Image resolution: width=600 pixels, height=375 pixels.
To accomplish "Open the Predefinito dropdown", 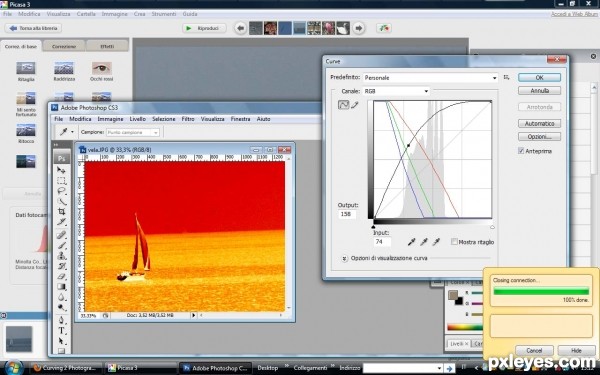I will point(430,78).
